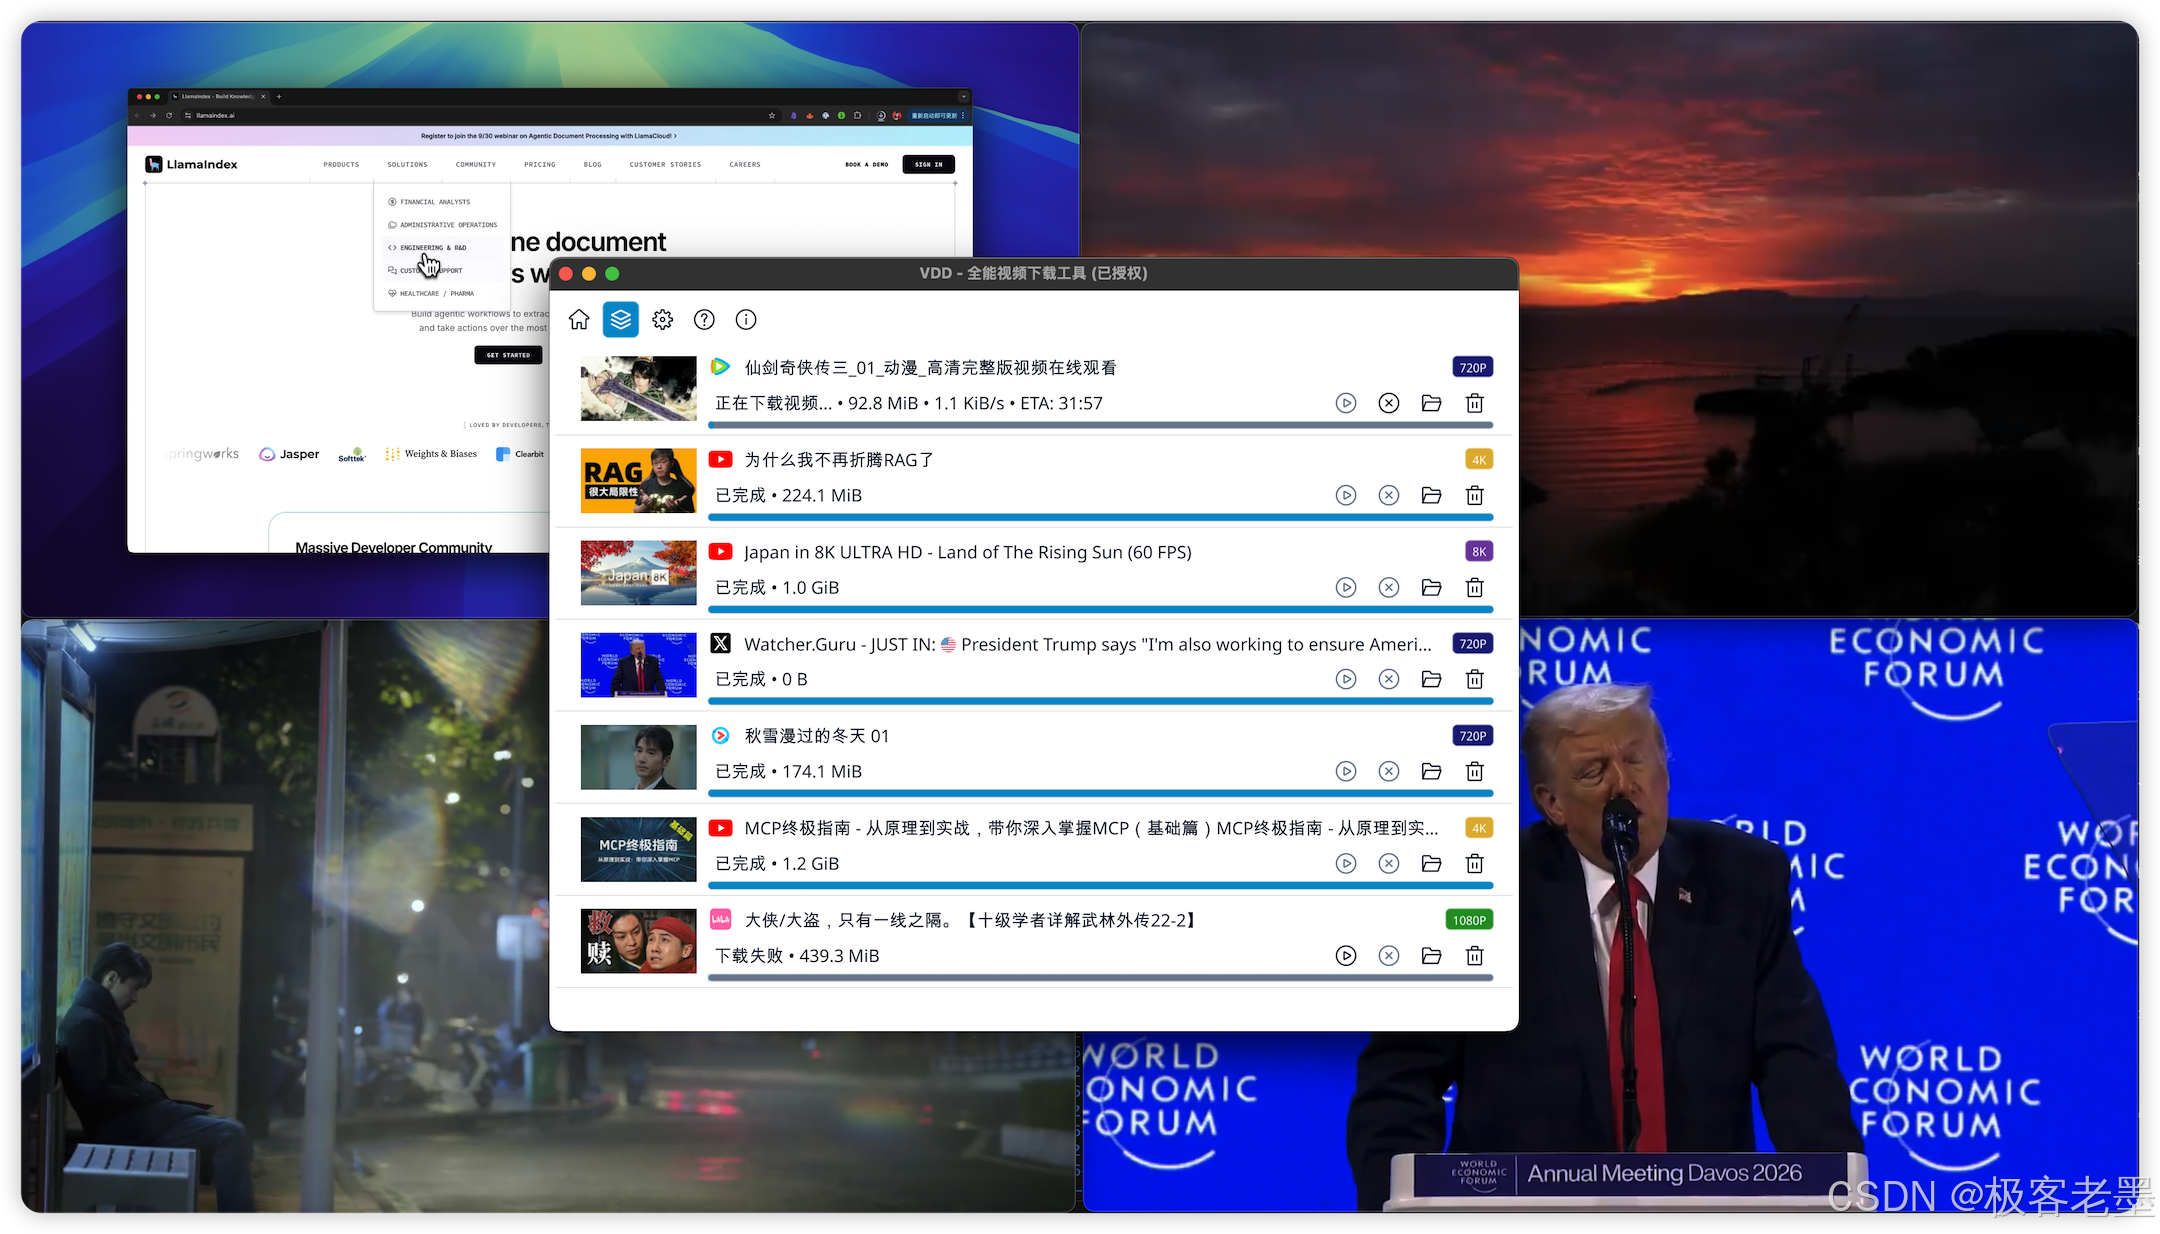Go to PRICING on LlamaIndex site
Image resolution: width=2160 pixels, height=1234 pixels.
click(540, 165)
